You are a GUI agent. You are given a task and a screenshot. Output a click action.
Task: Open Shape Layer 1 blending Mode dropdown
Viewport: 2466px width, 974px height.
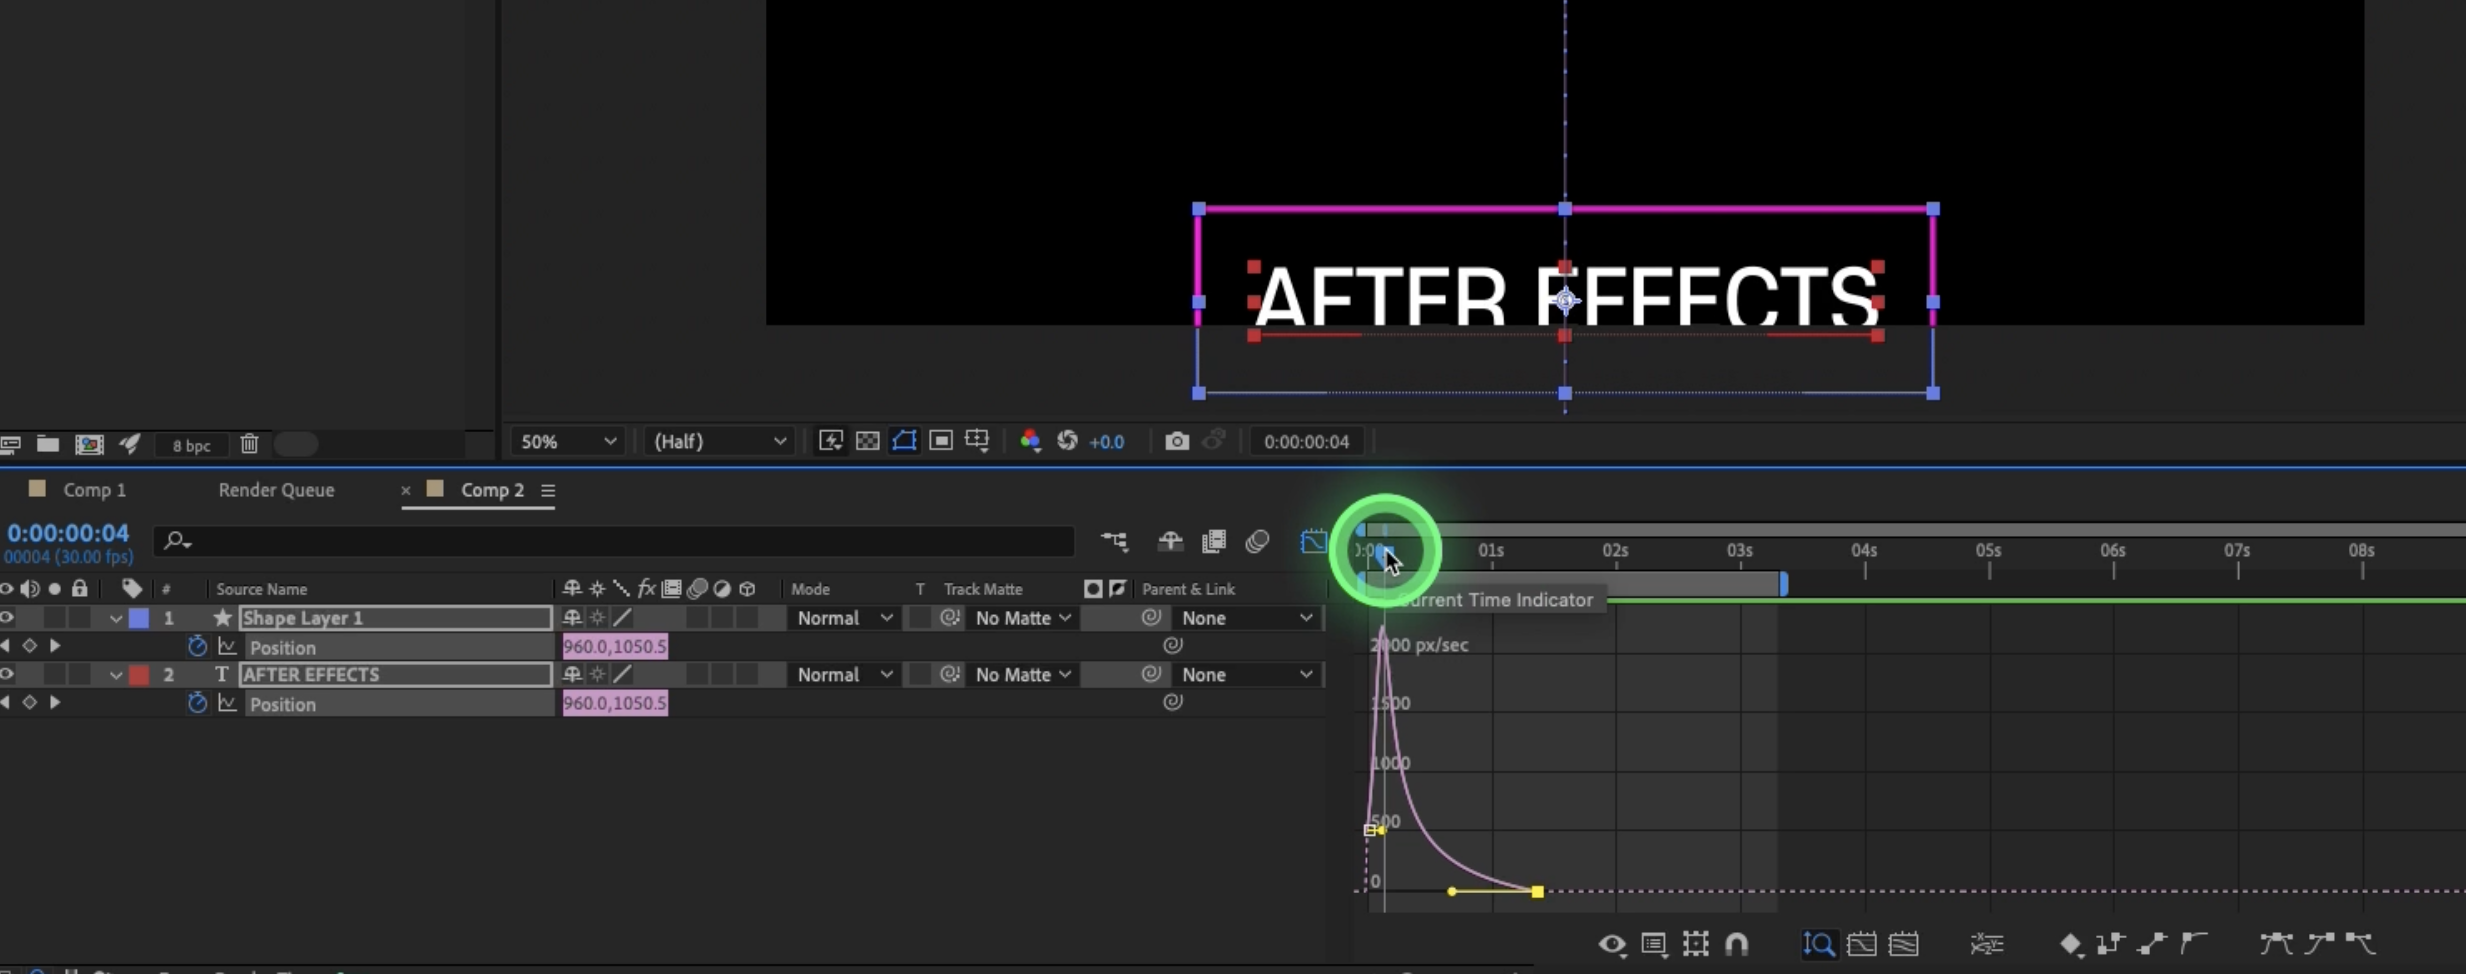coord(844,618)
